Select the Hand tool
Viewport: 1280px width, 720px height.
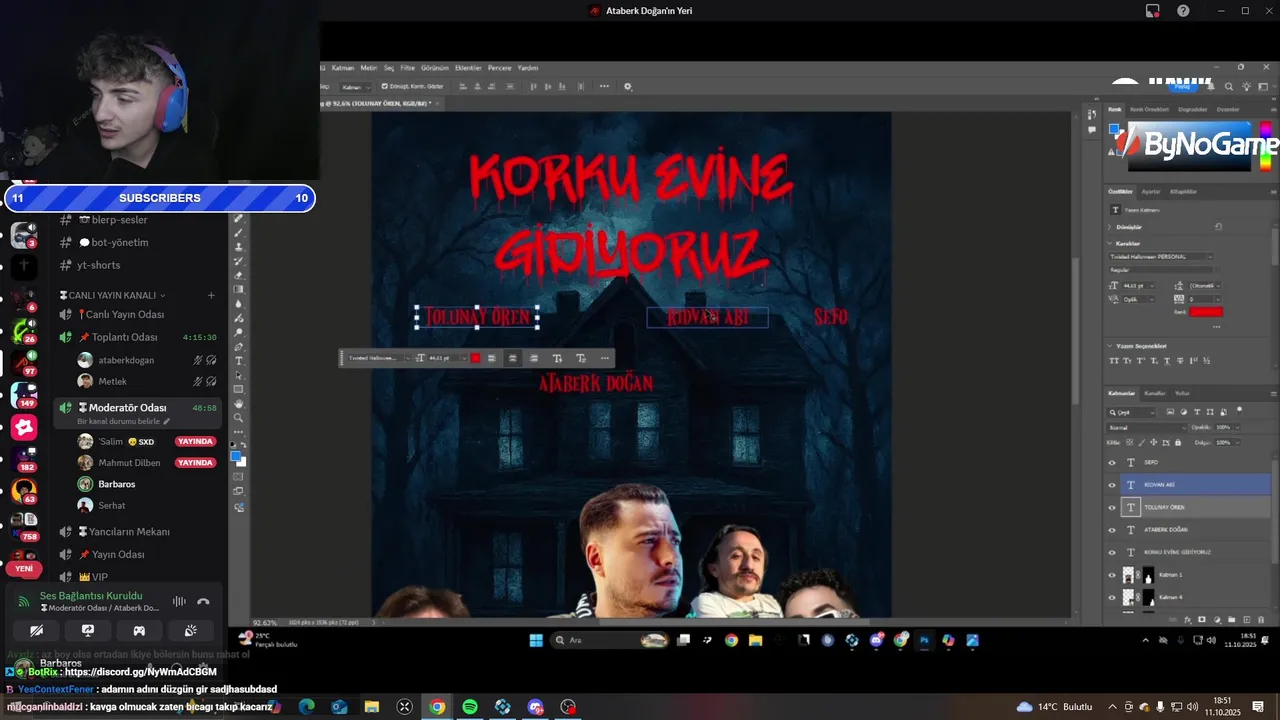pos(238,403)
